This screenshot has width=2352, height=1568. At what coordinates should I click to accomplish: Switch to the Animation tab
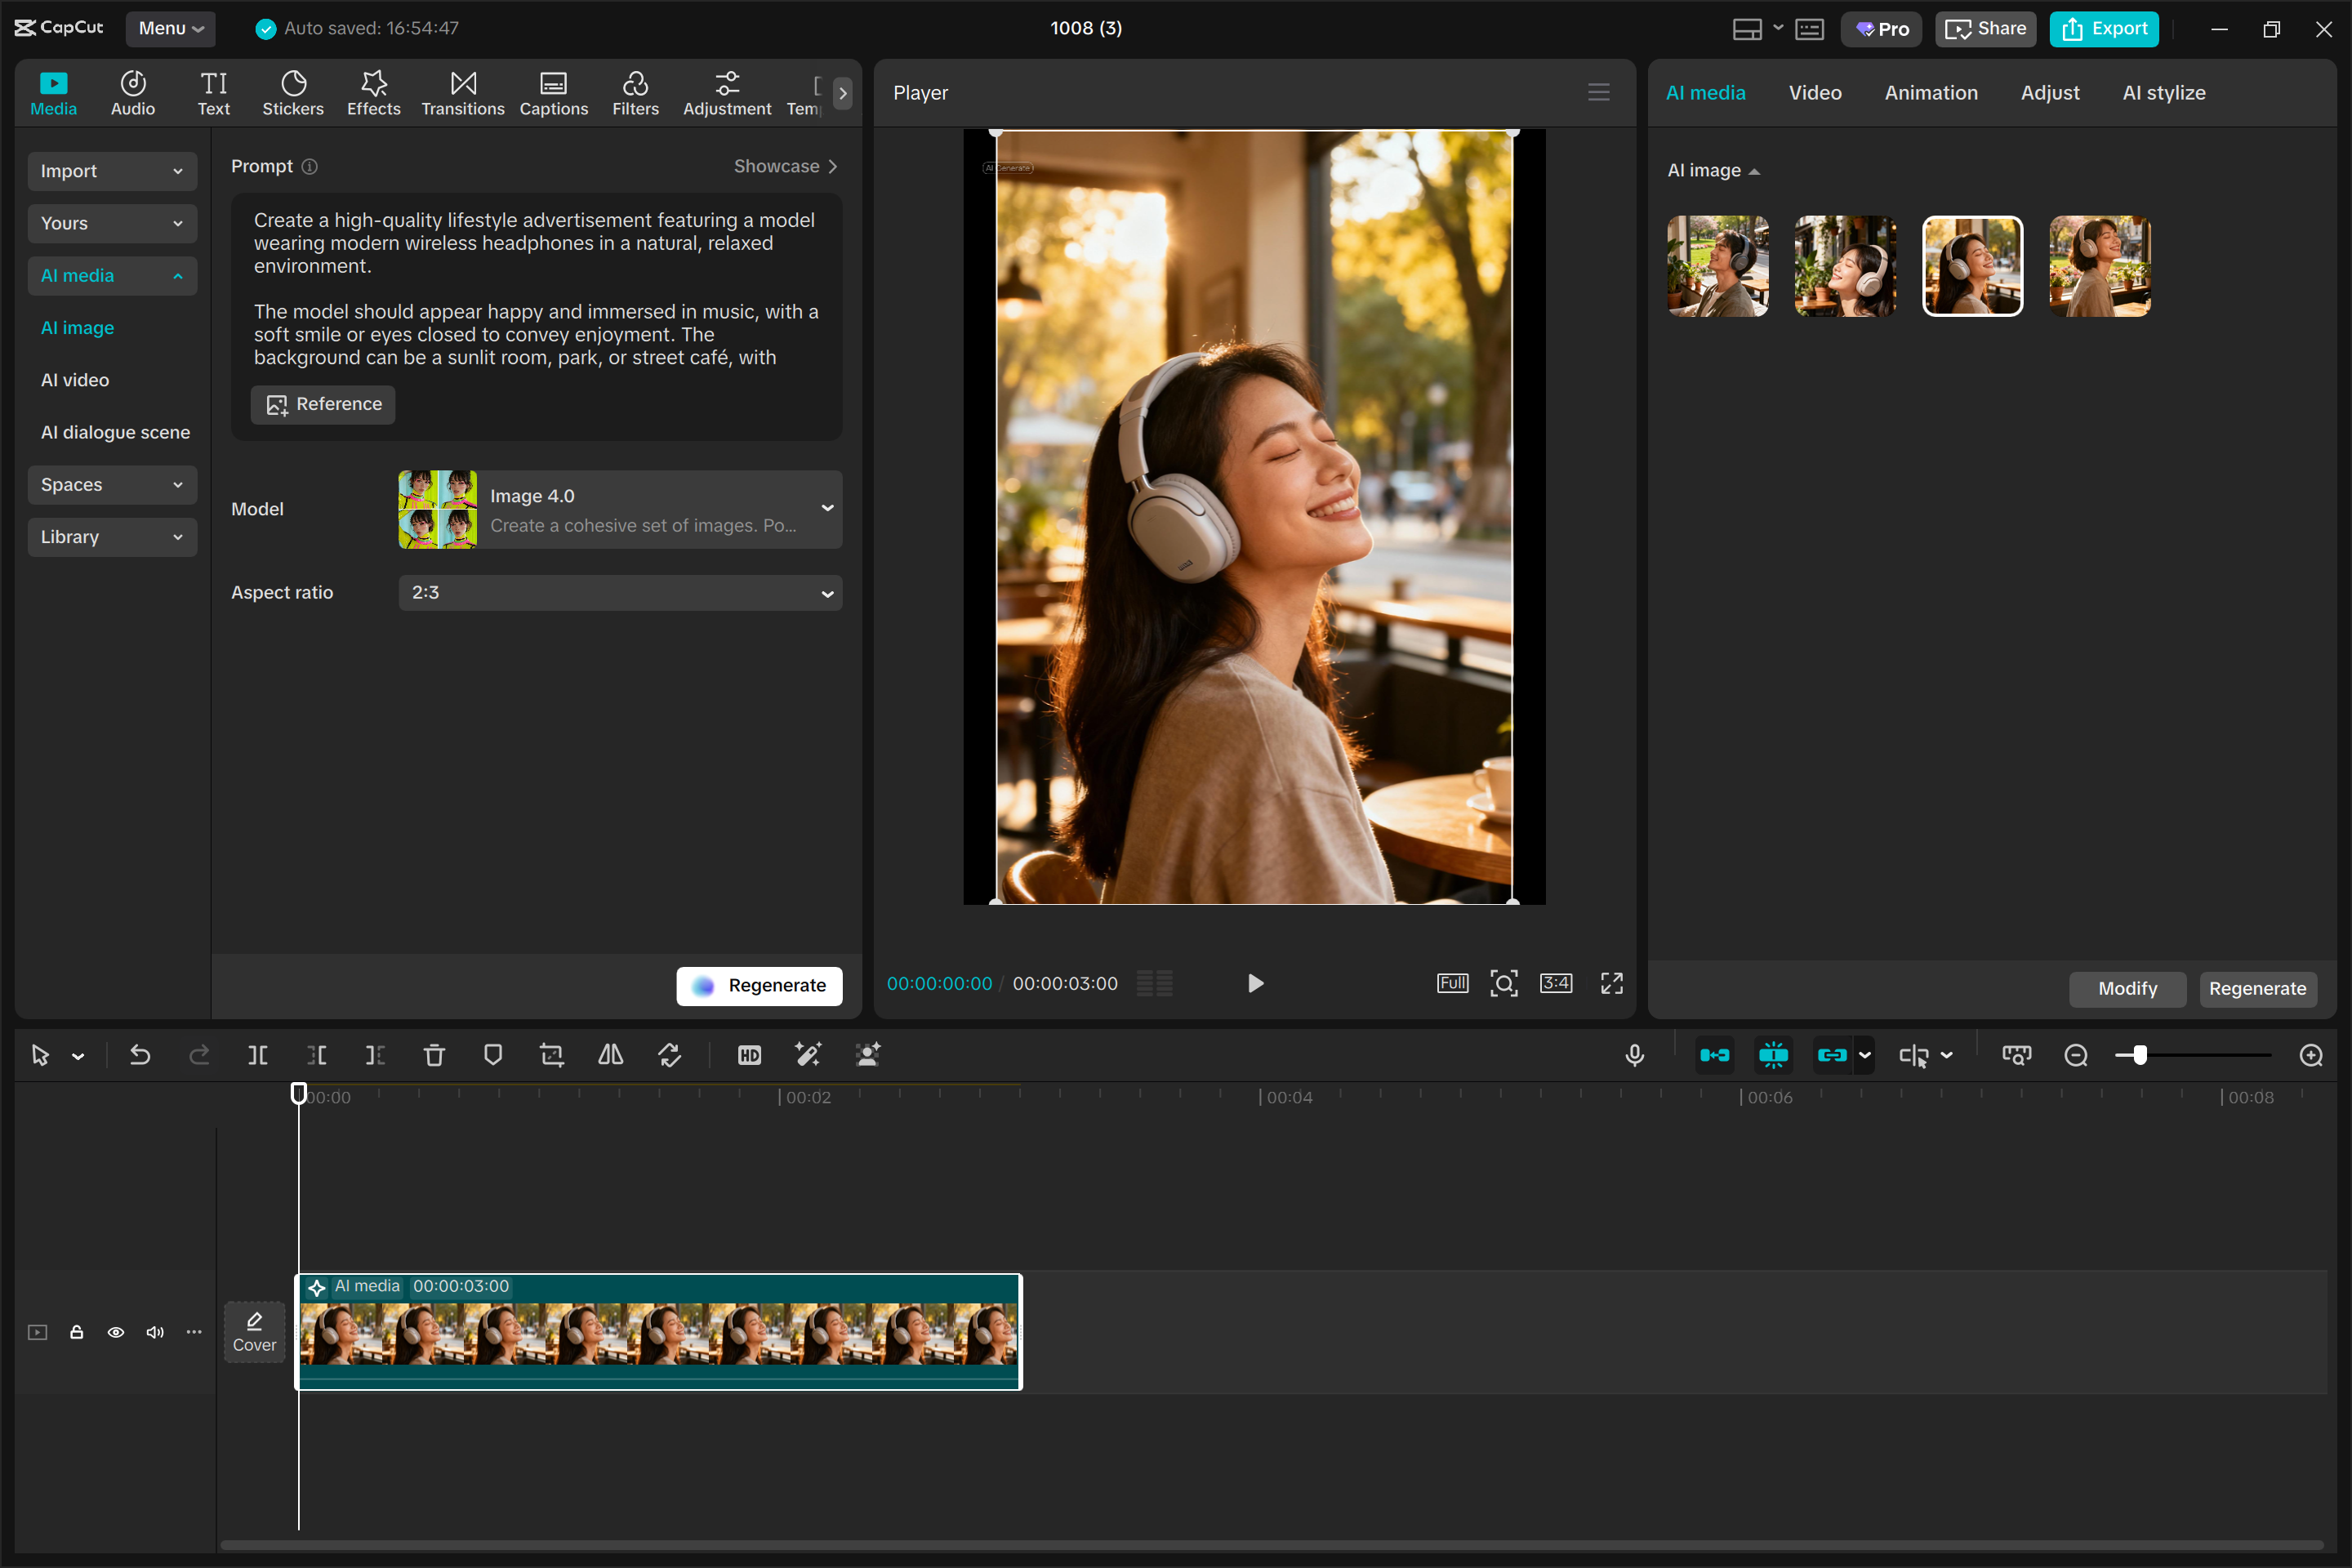click(1930, 92)
